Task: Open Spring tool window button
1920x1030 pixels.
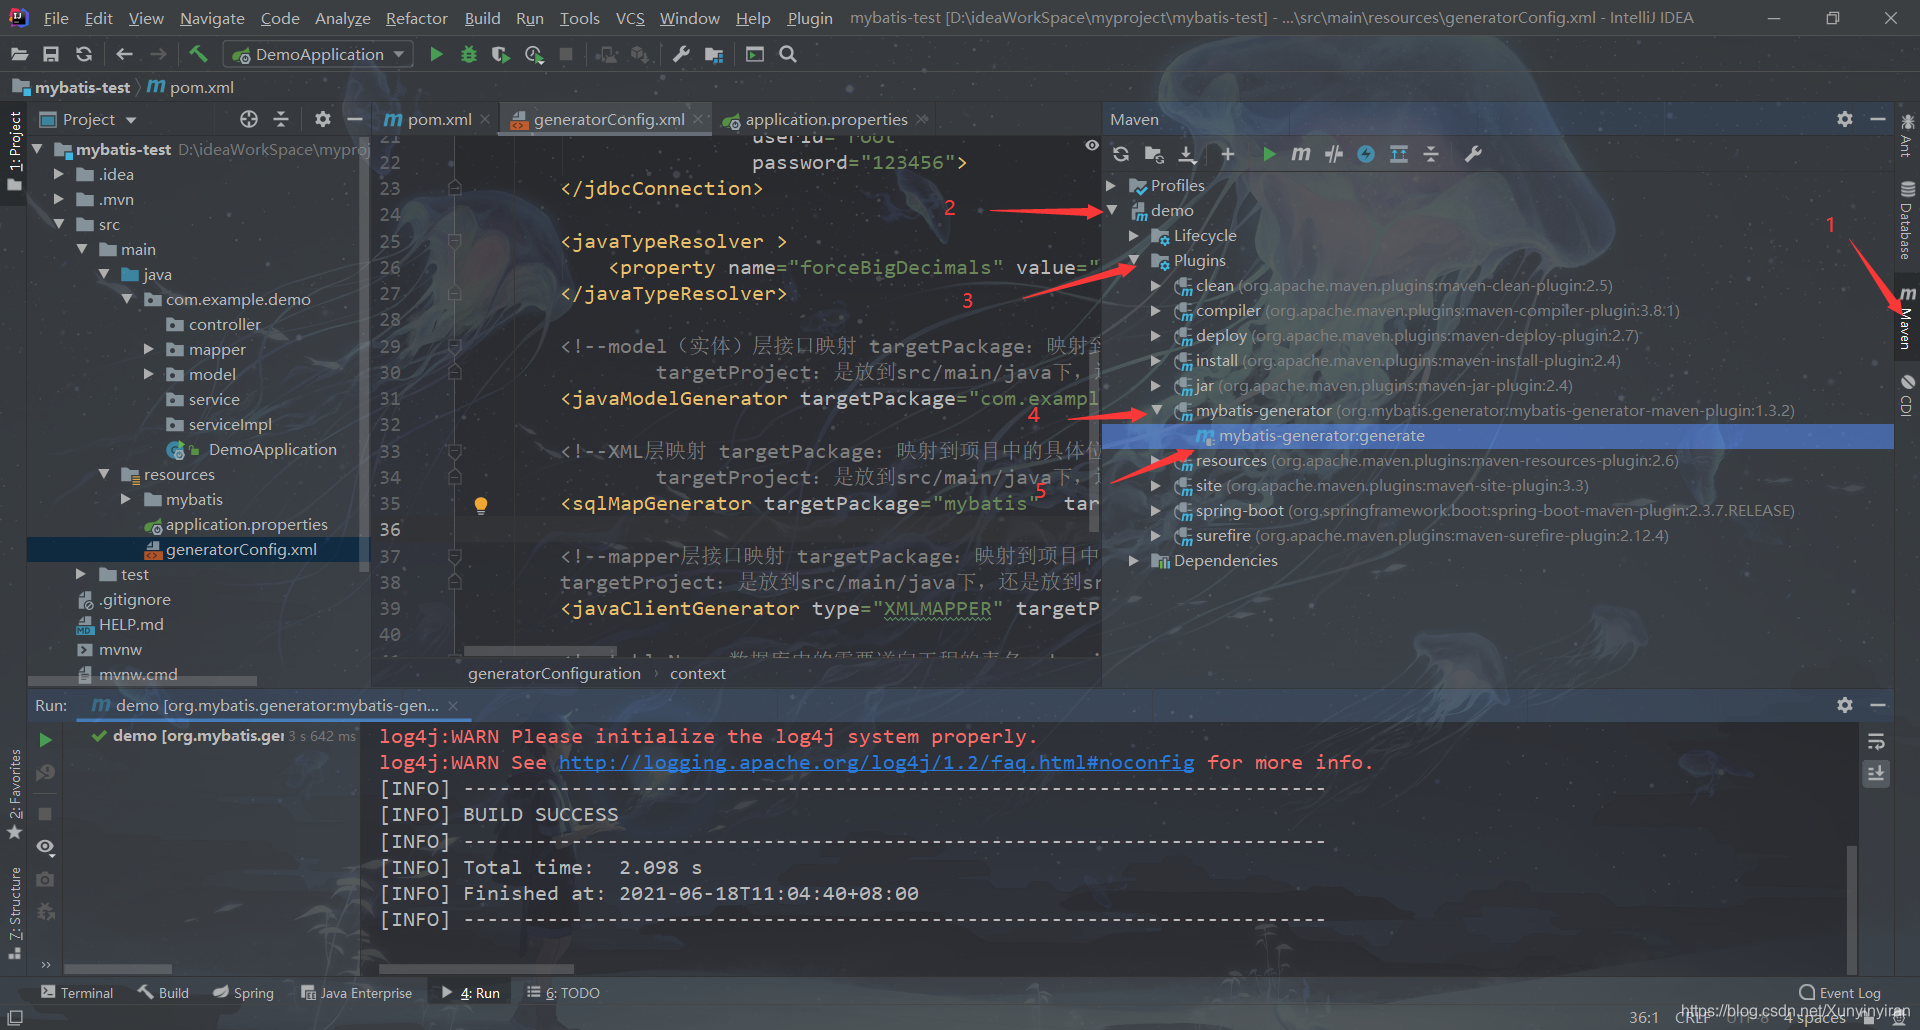Action: coord(244,993)
